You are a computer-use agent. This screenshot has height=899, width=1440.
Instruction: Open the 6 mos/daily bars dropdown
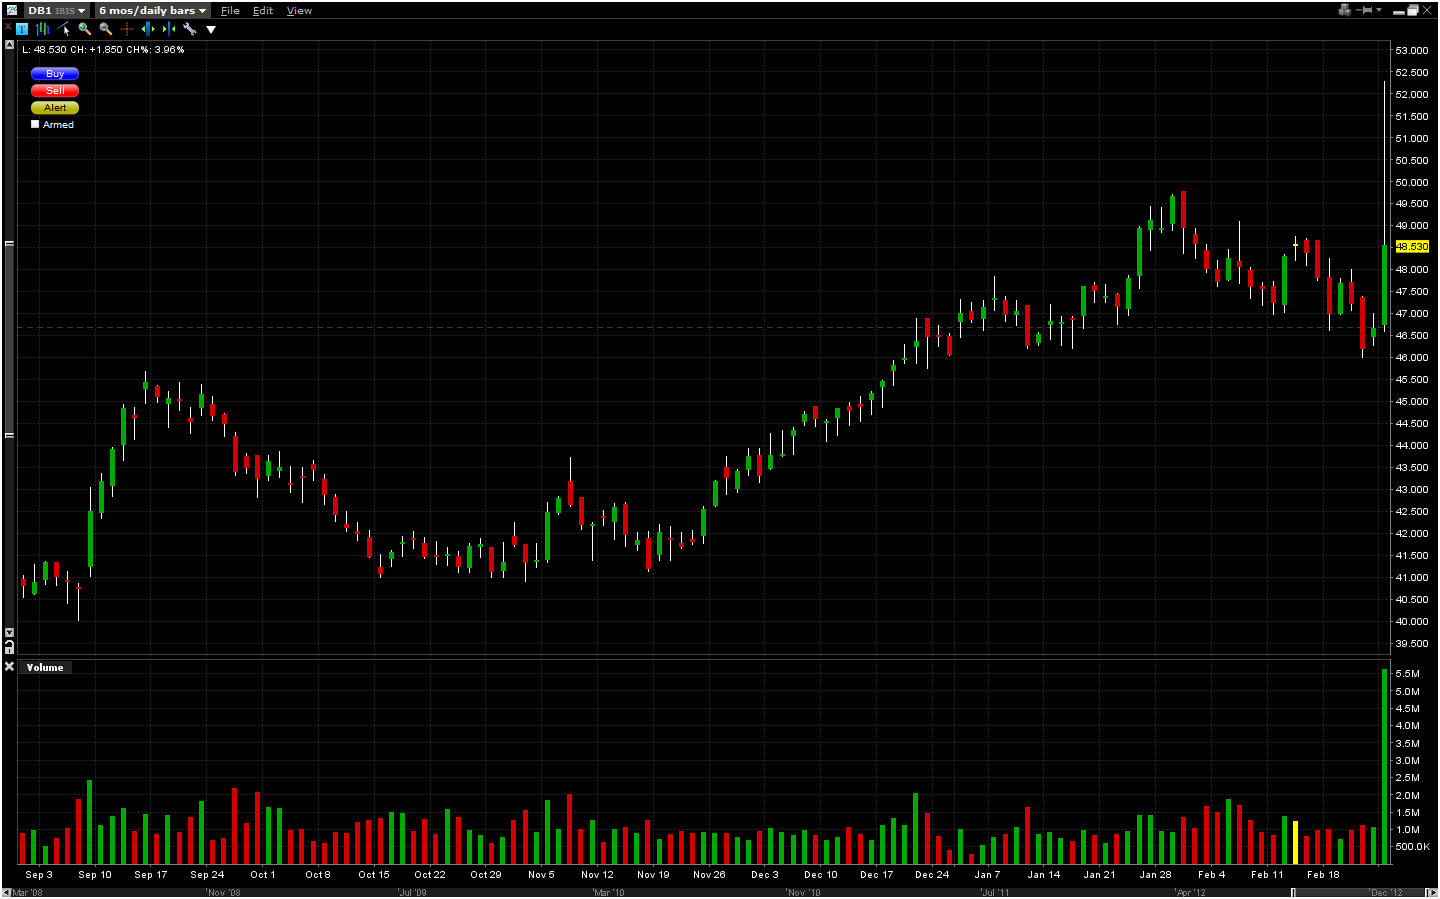[x=152, y=10]
